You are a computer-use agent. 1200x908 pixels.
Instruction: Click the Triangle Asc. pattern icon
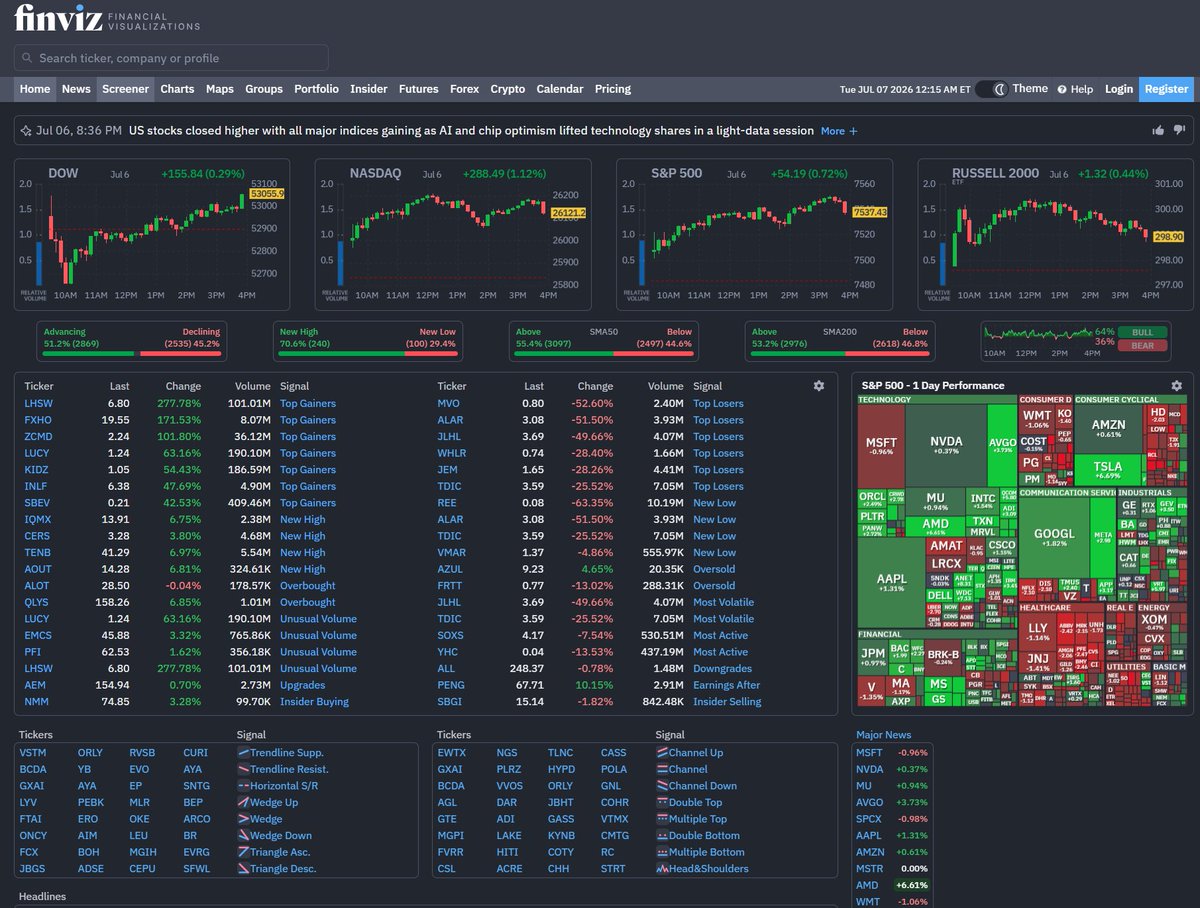tap(243, 852)
